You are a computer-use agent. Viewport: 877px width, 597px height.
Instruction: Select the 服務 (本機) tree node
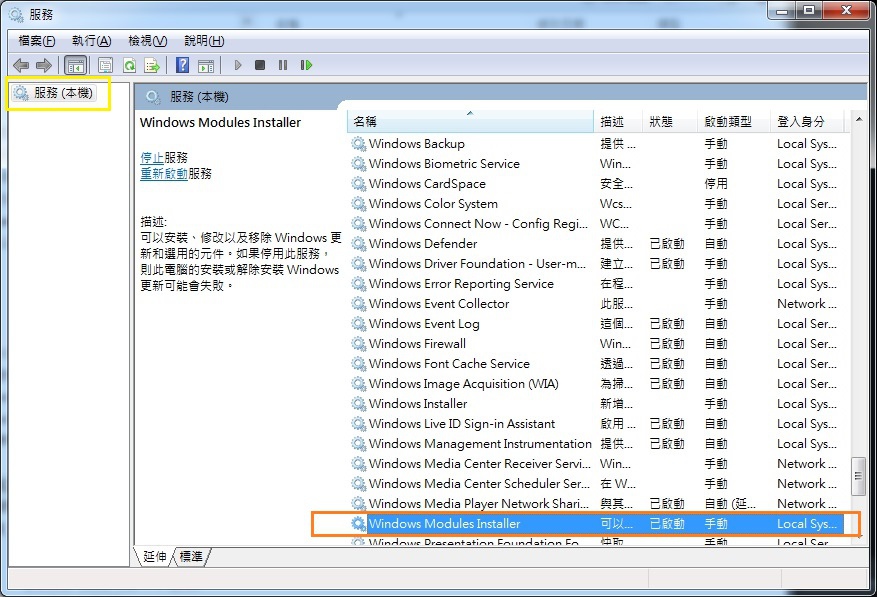pyautogui.click(x=54, y=93)
